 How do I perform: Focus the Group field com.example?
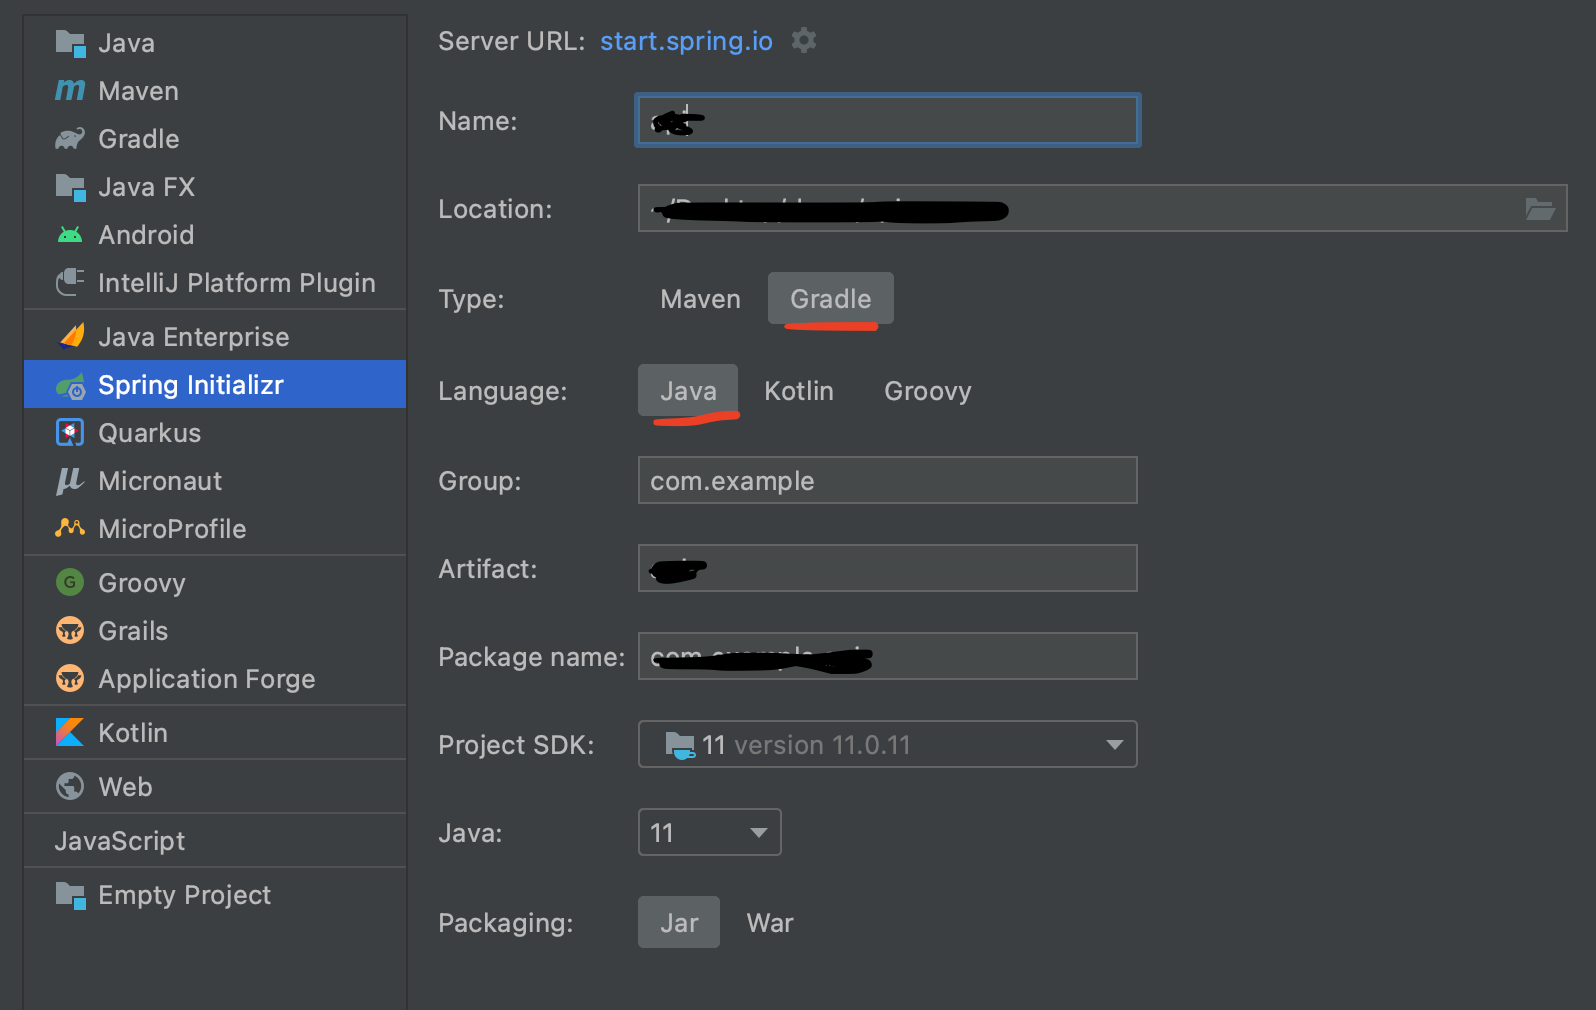coord(888,480)
